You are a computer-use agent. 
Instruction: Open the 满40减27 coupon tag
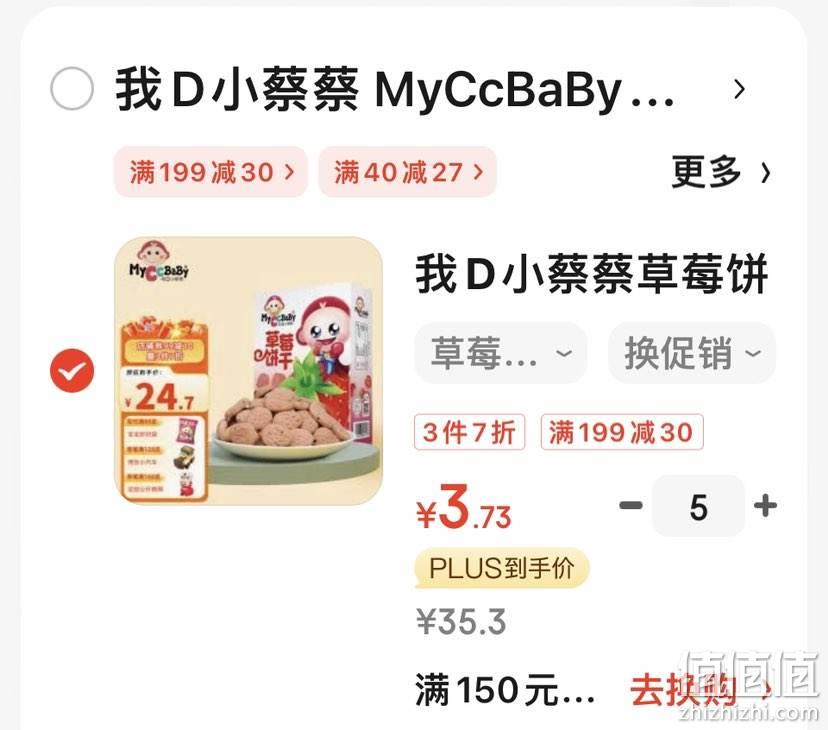coord(407,172)
